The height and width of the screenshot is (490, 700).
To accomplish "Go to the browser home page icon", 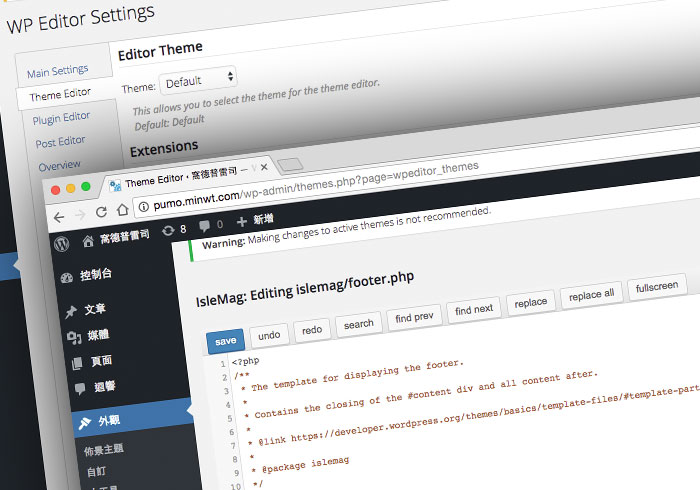I will 122,209.
